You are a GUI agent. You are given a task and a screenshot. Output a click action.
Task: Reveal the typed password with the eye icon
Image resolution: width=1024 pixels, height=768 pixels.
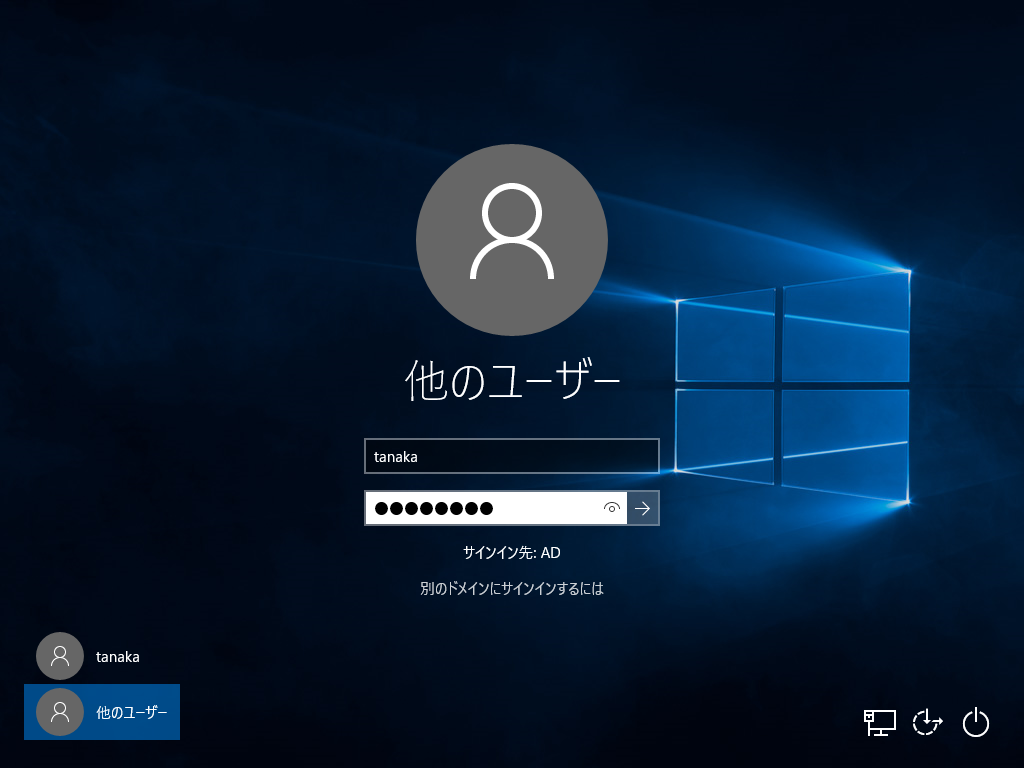(x=611, y=508)
